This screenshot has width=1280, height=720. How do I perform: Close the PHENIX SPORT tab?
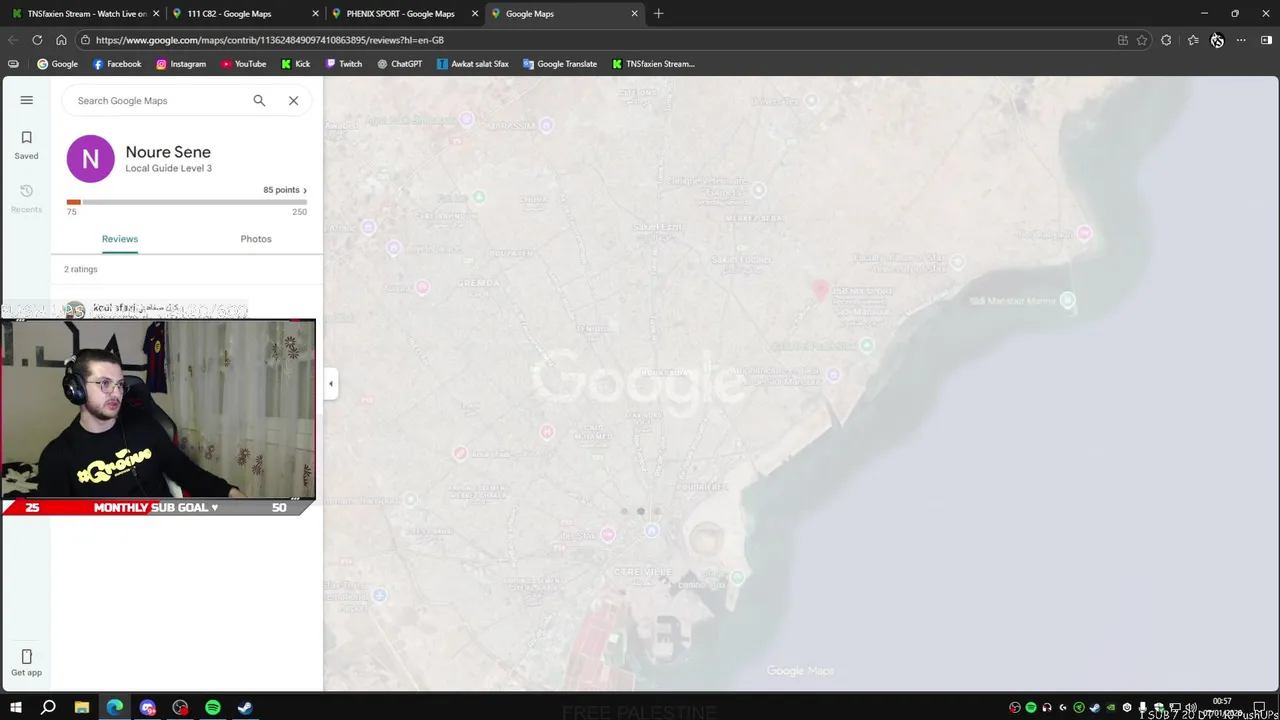(475, 14)
